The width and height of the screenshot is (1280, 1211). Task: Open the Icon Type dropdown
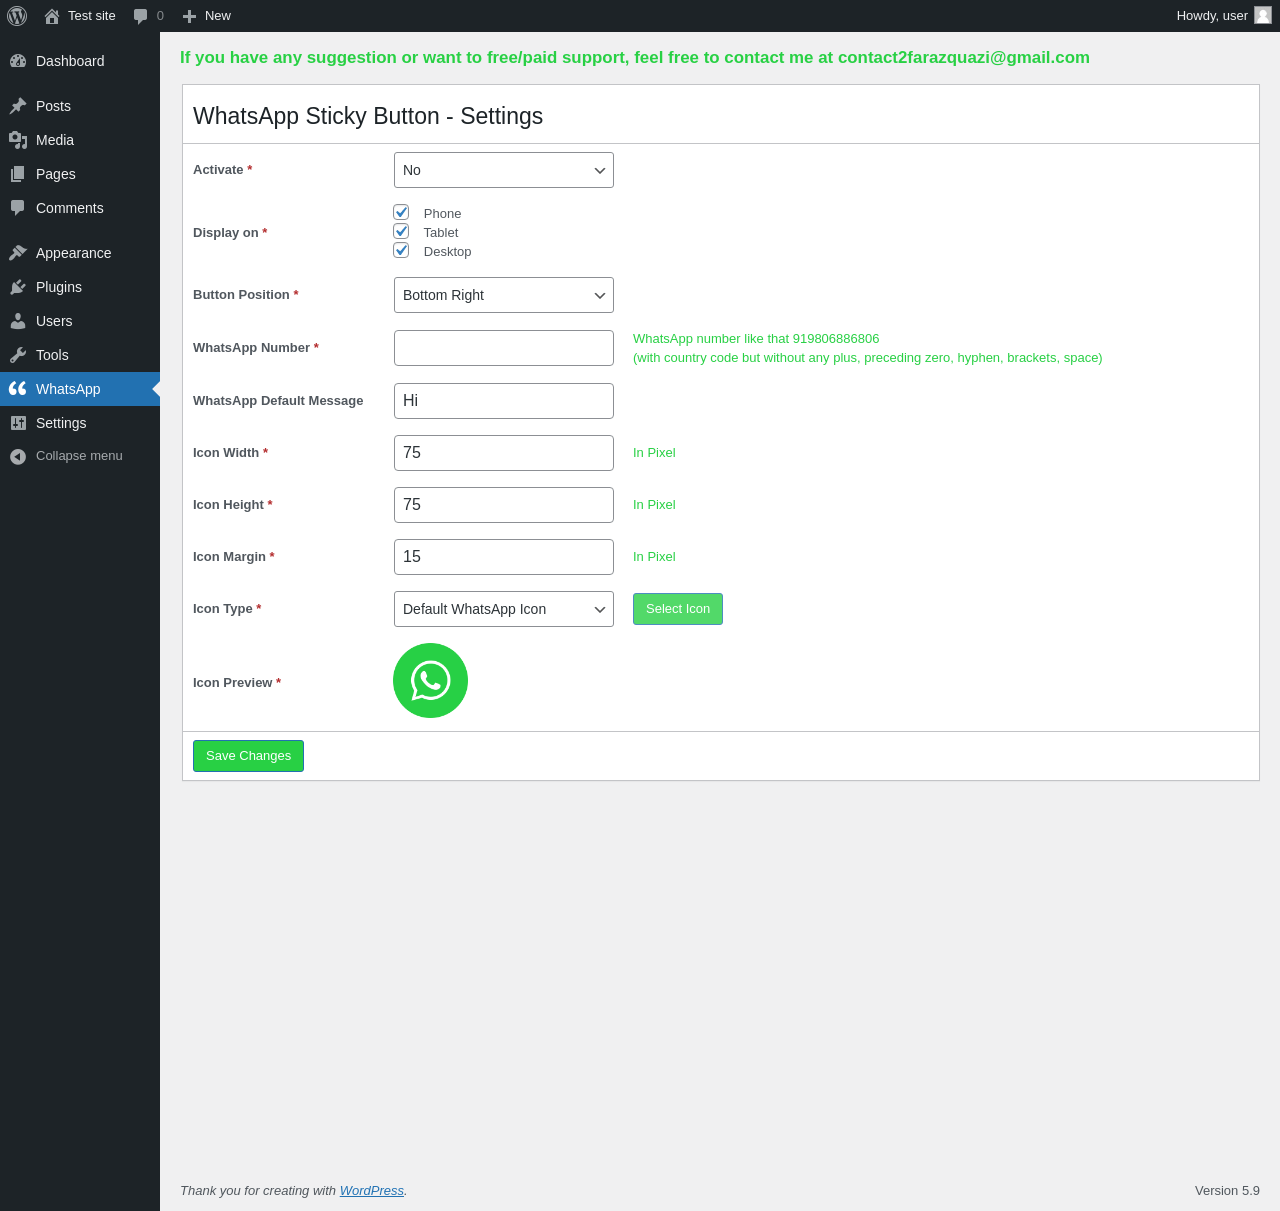click(504, 609)
